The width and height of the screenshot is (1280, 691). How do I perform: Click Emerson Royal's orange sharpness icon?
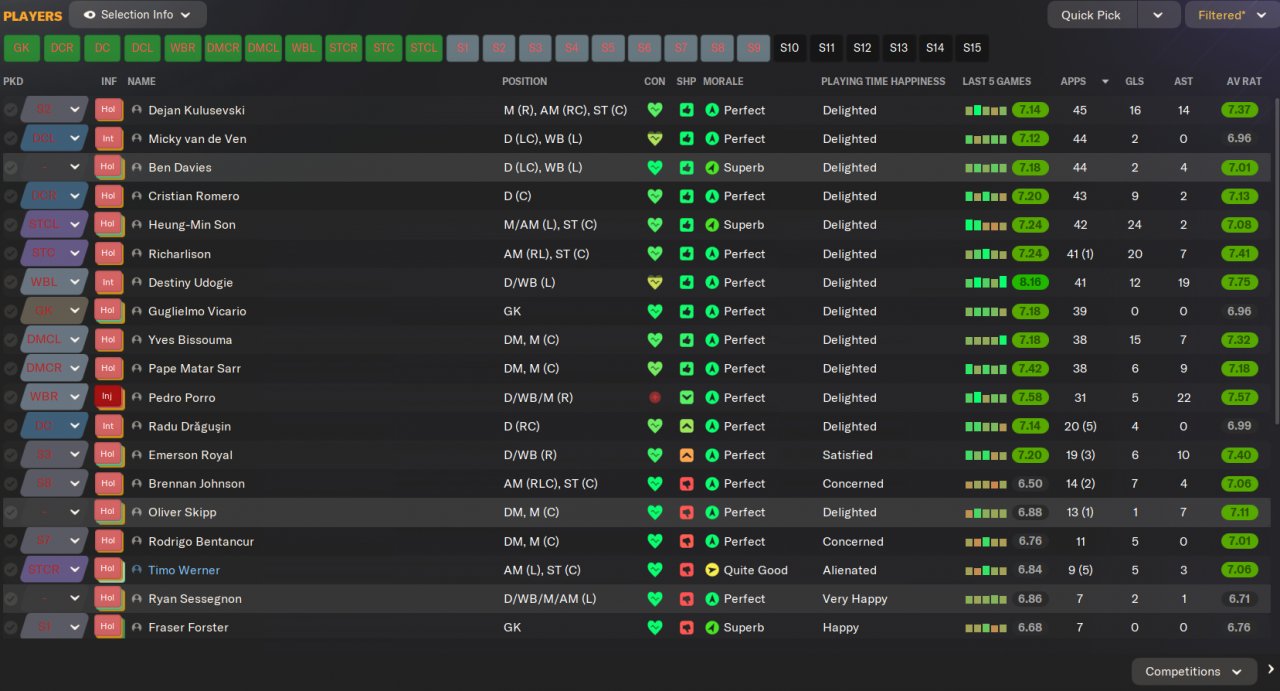[x=686, y=455]
